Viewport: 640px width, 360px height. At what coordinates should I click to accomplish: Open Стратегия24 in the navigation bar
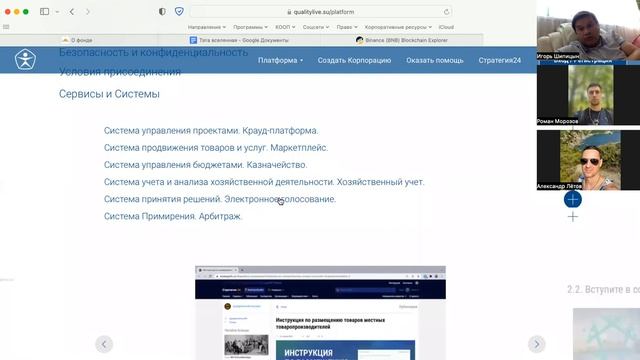click(500, 60)
